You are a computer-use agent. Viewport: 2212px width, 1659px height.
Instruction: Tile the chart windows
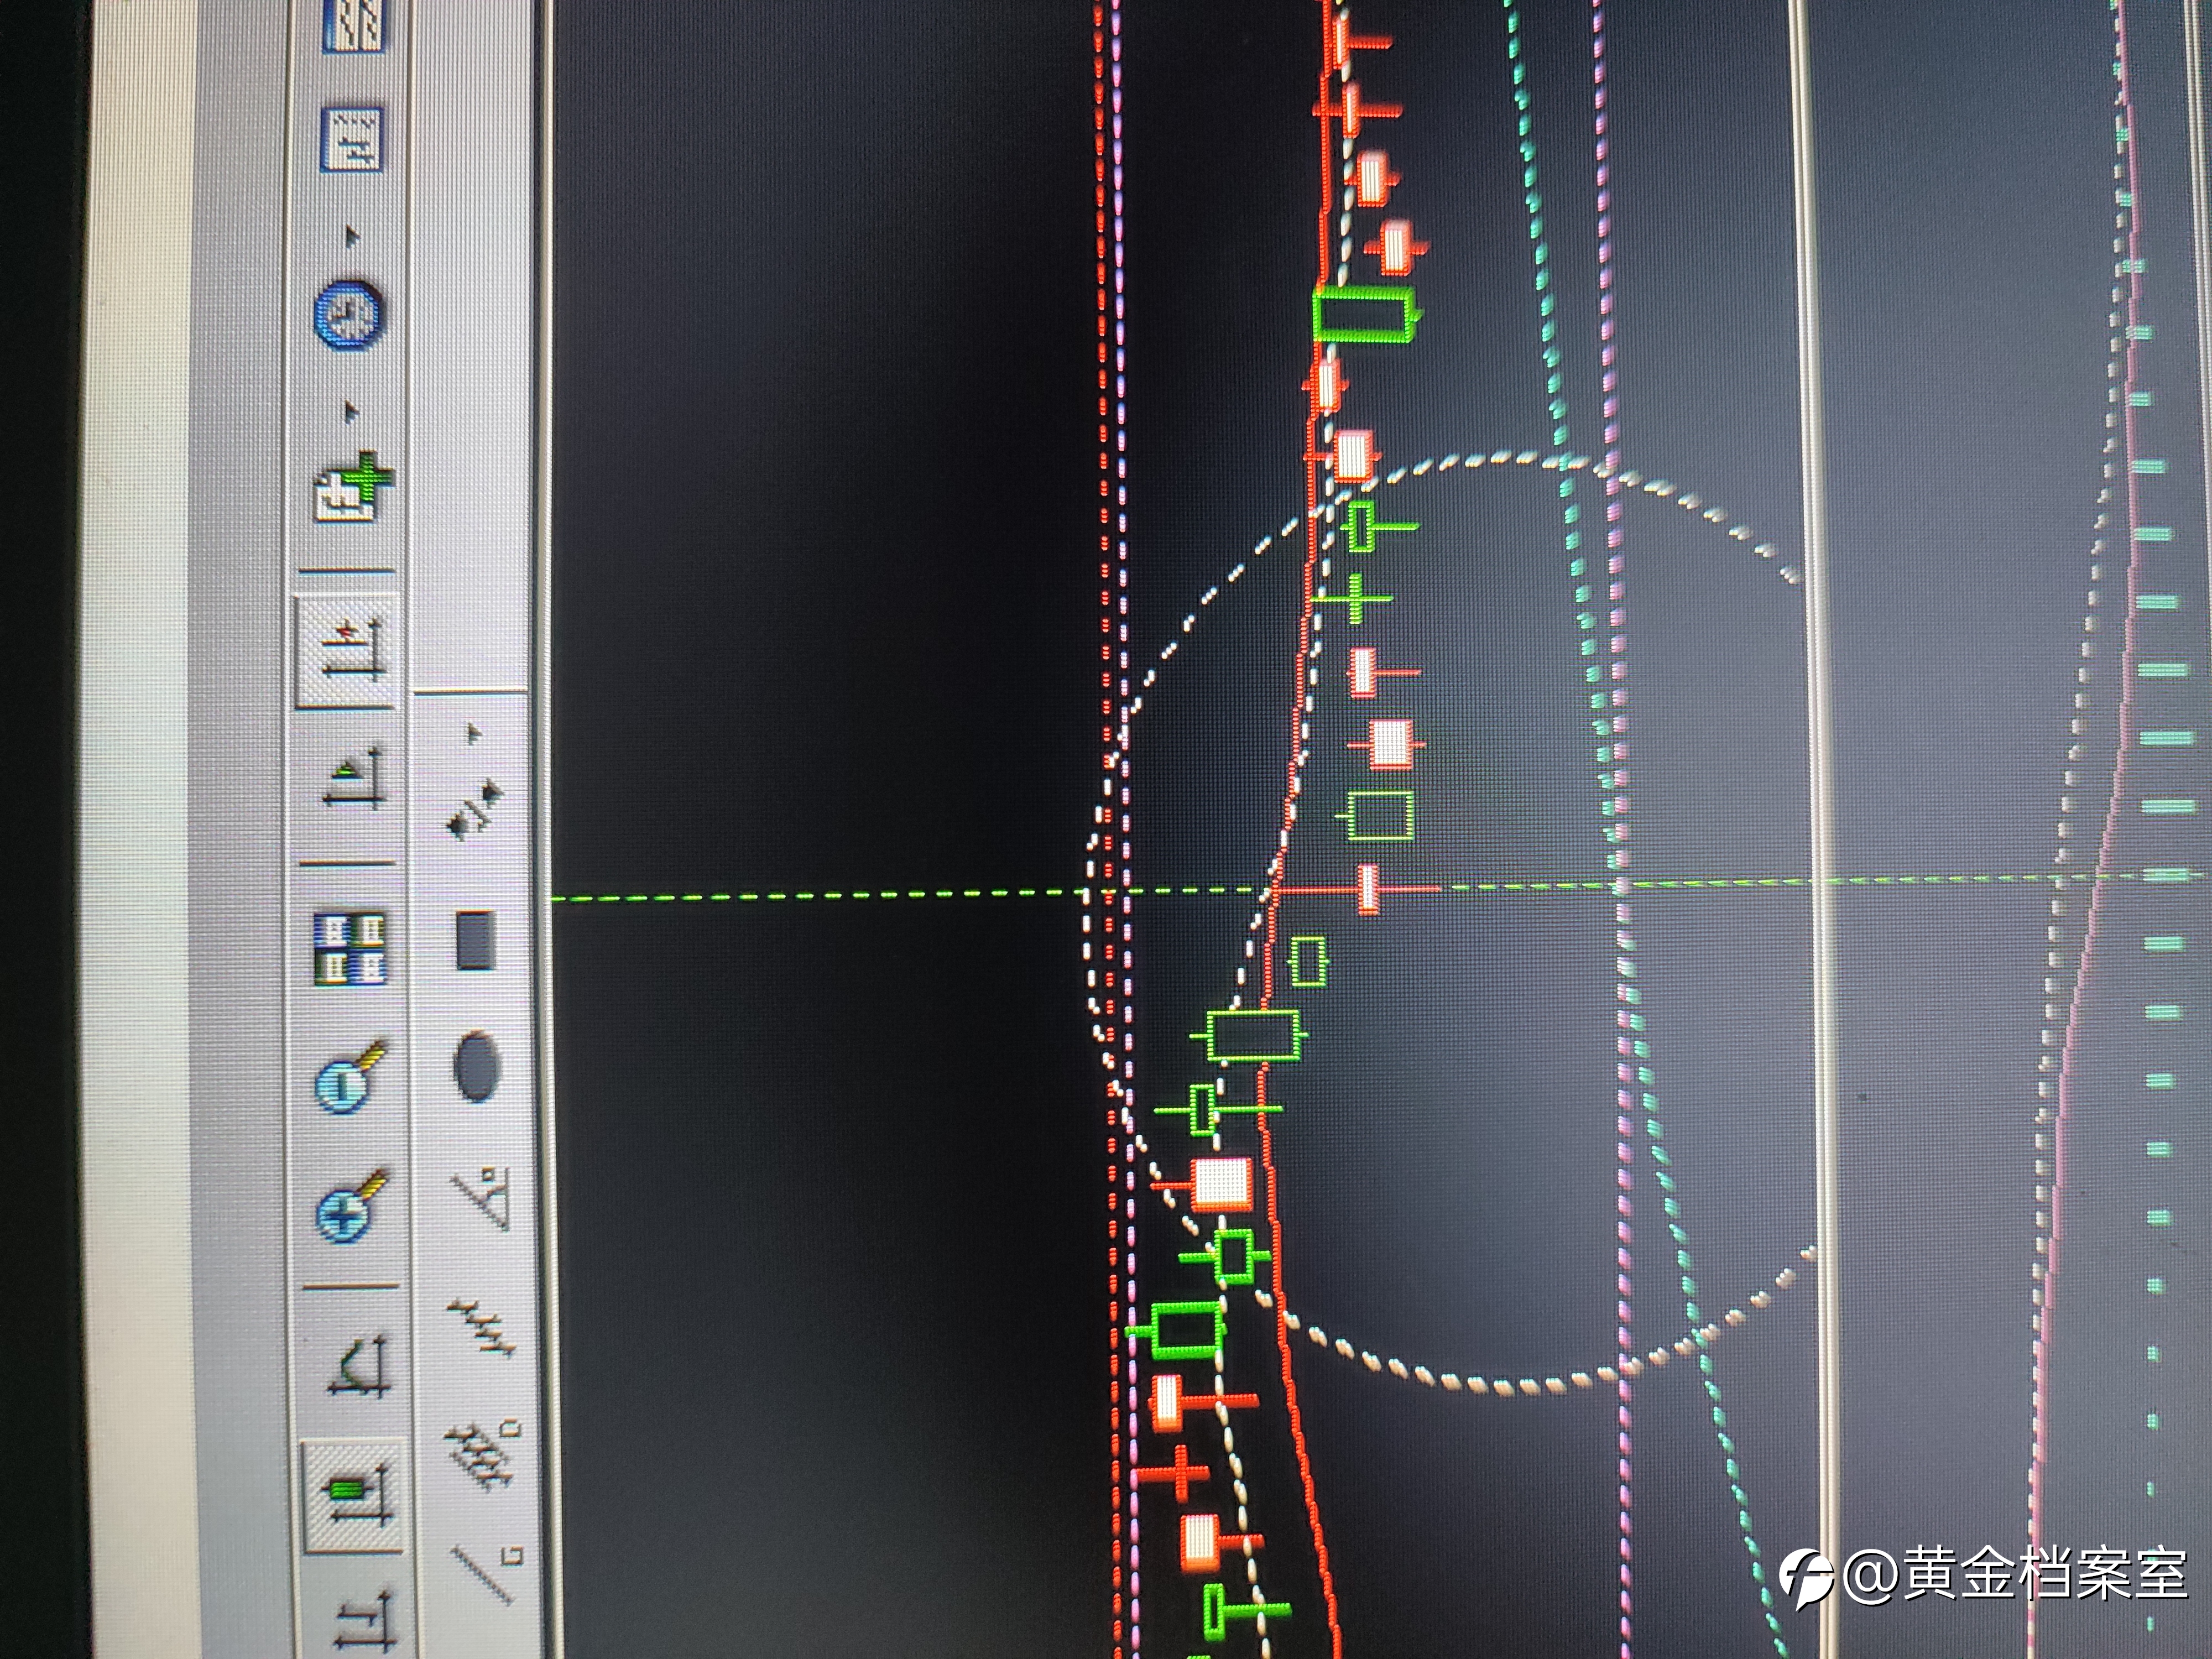click(349, 948)
